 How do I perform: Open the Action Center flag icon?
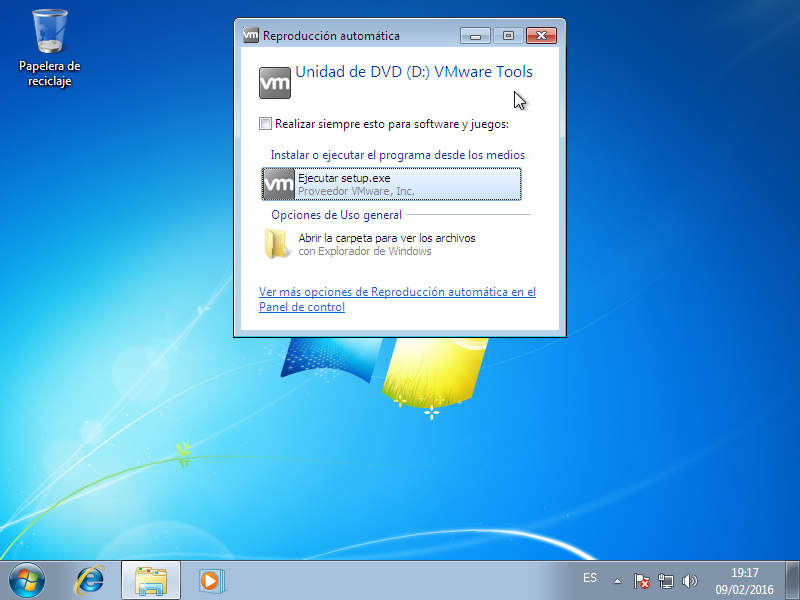coord(641,581)
